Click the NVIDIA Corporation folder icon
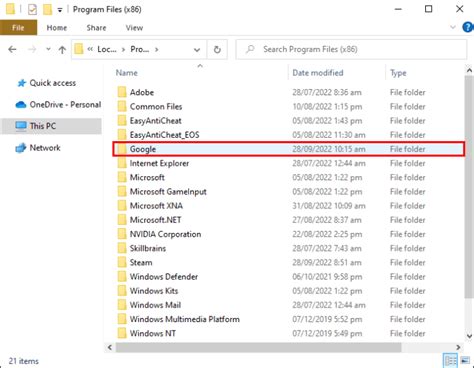Viewport: 474px width, 368px height. [x=122, y=234]
